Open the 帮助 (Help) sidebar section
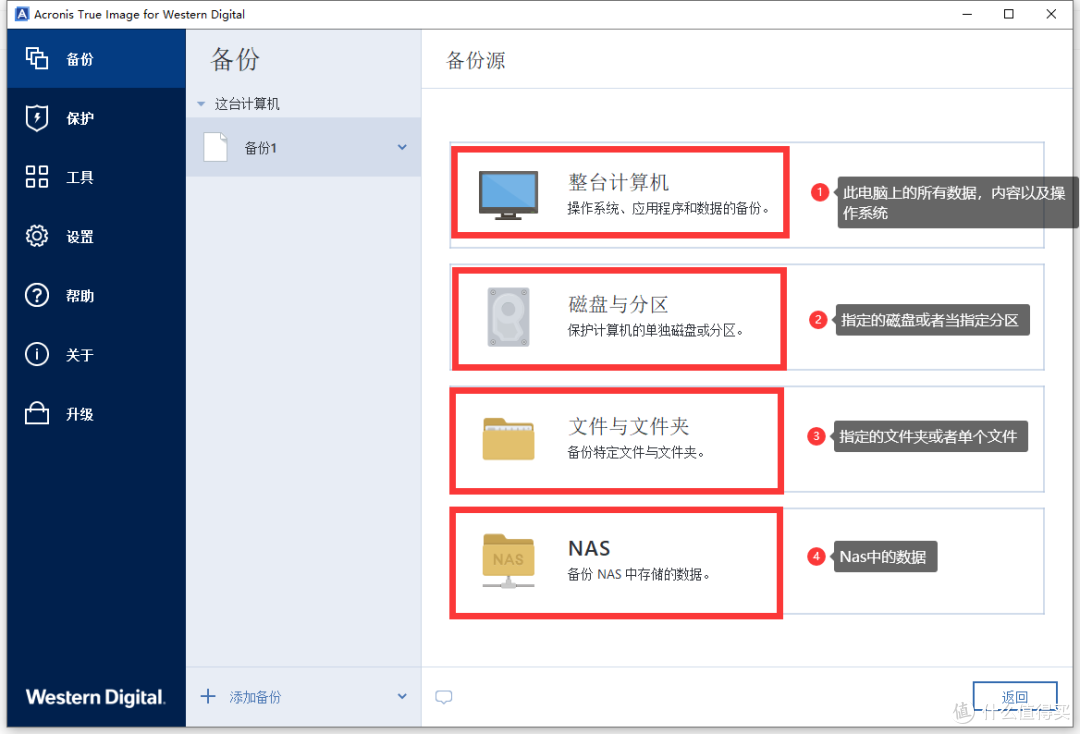This screenshot has height=734, width=1080. (96, 295)
